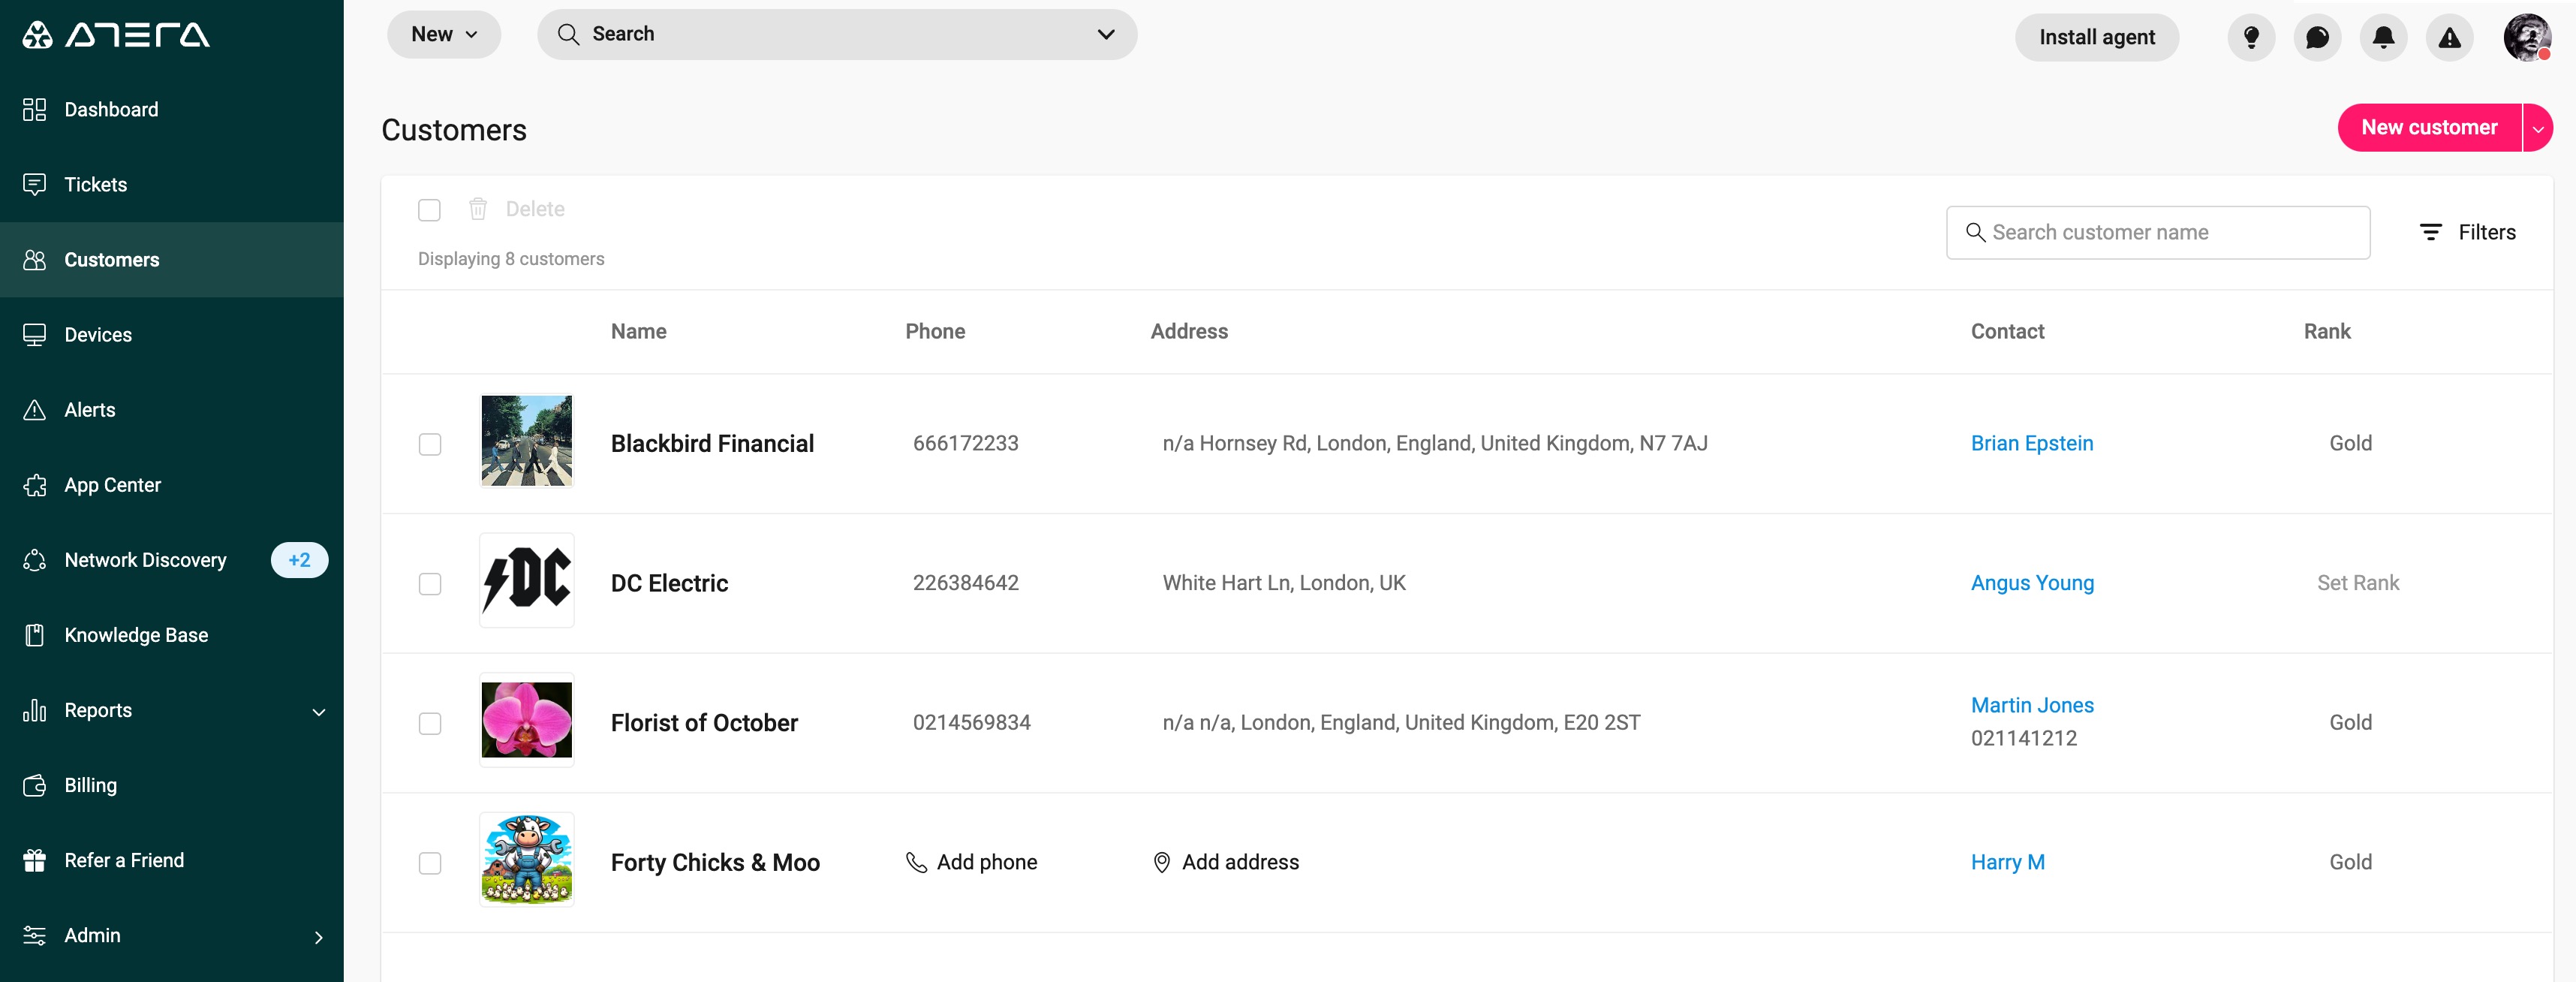
Task: Click Add address for Forty Chicks & Moo
Action: (1225, 862)
